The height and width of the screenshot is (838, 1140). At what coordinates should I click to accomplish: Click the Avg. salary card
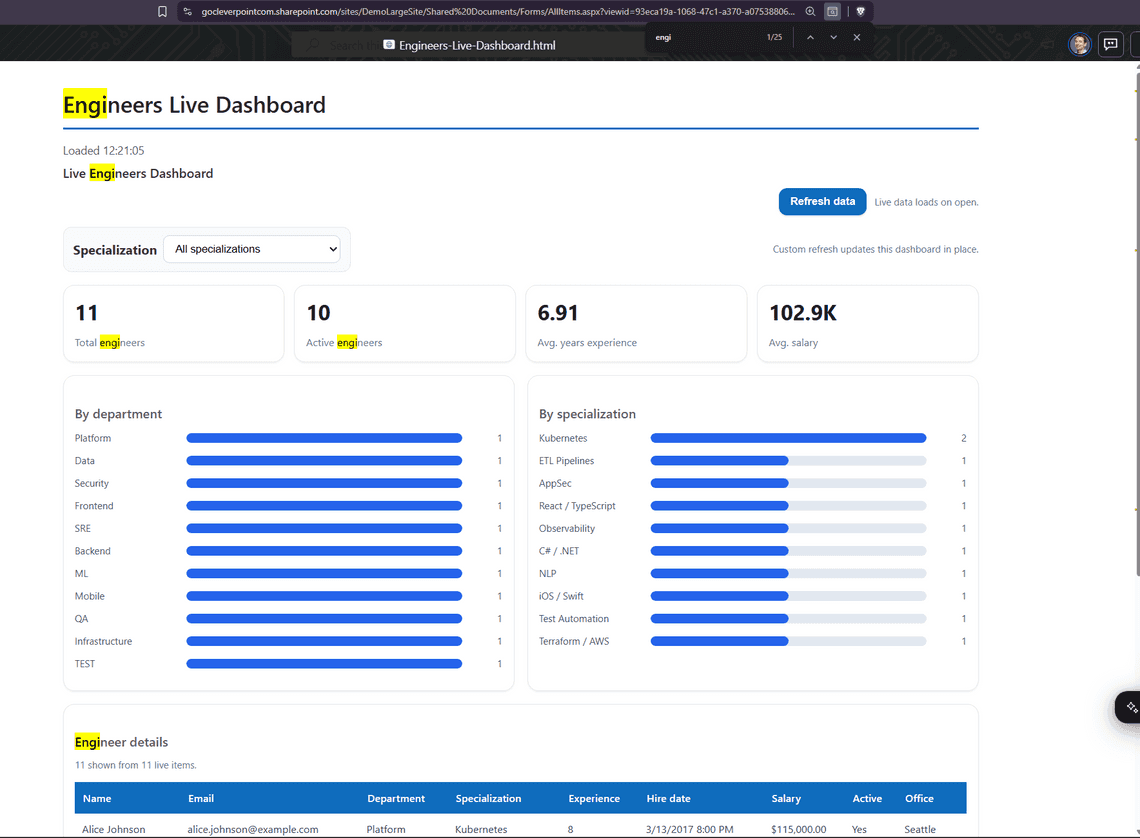click(867, 323)
